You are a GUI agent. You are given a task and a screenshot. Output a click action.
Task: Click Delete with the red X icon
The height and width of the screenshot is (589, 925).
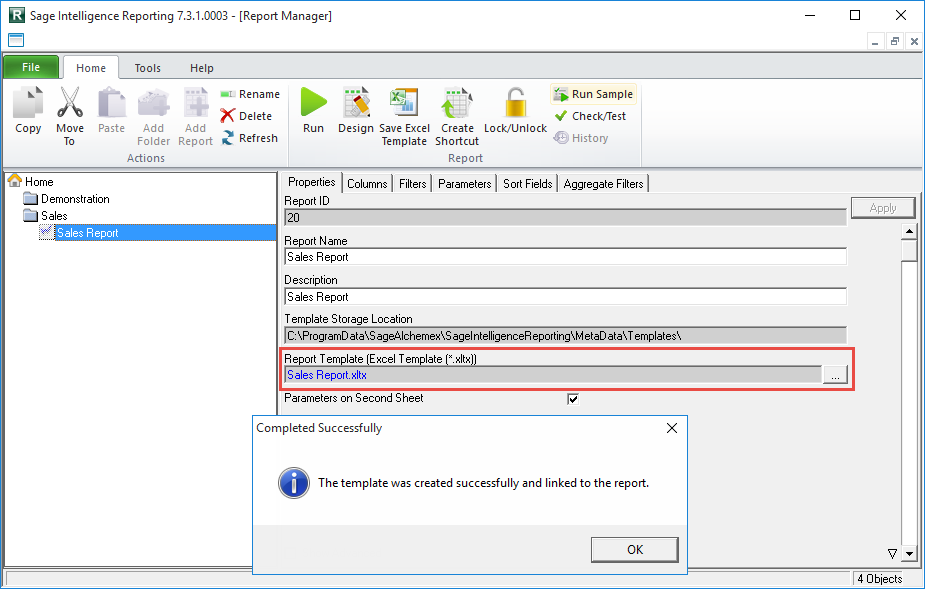click(246, 116)
